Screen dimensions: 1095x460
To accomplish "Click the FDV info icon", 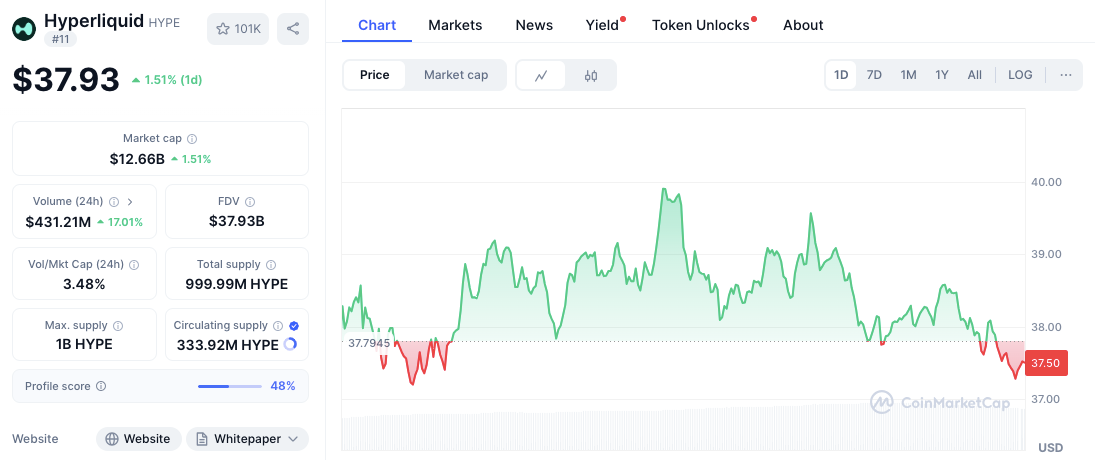I will click(250, 202).
